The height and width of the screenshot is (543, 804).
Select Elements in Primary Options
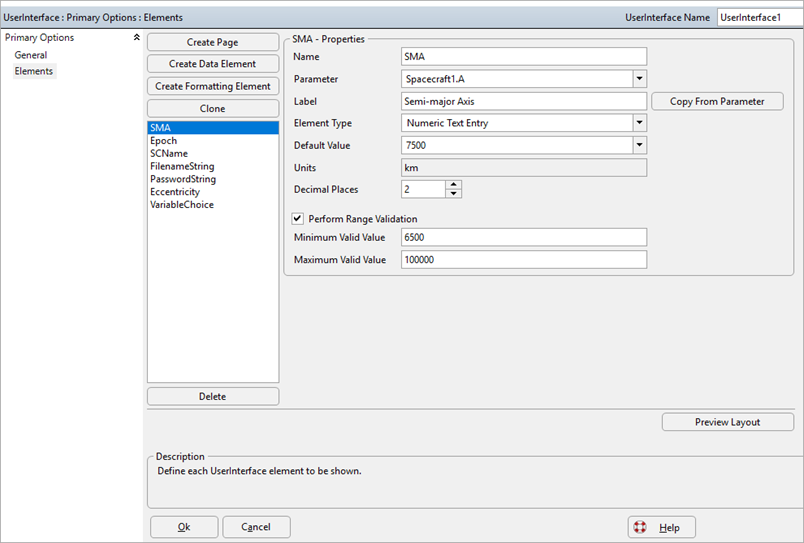tap(34, 71)
